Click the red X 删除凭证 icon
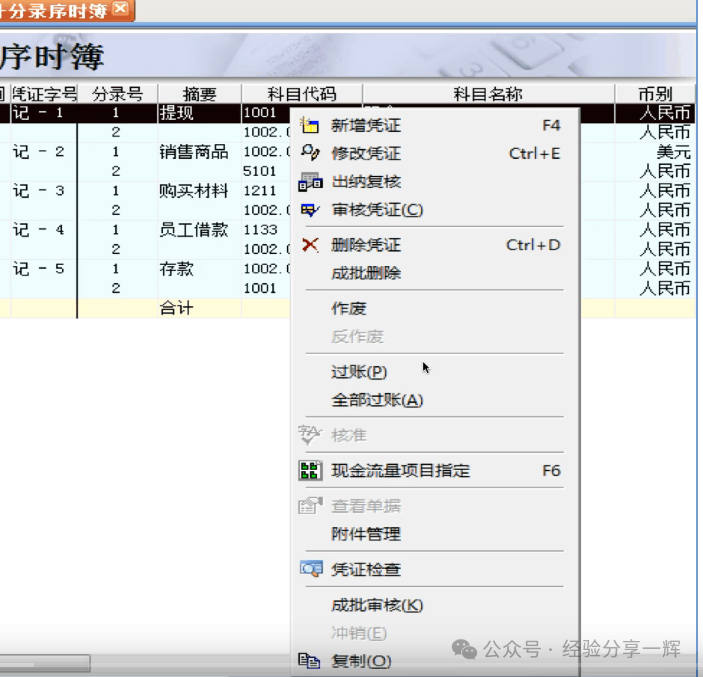The width and height of the screenshot is (703, 677). (310, 245)
